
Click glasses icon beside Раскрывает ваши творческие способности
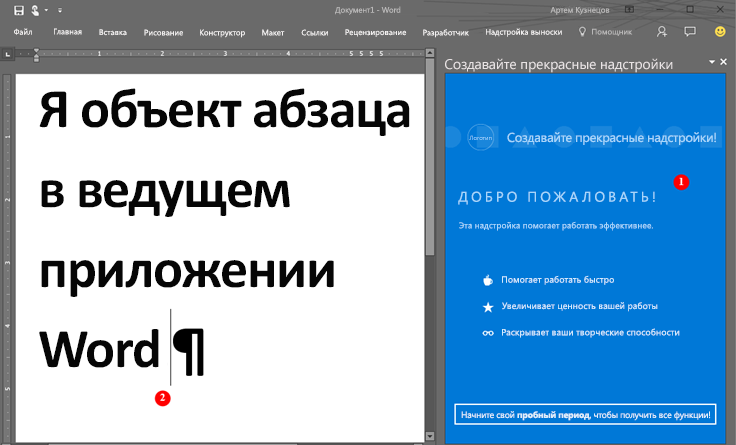[x=488, y=333]
